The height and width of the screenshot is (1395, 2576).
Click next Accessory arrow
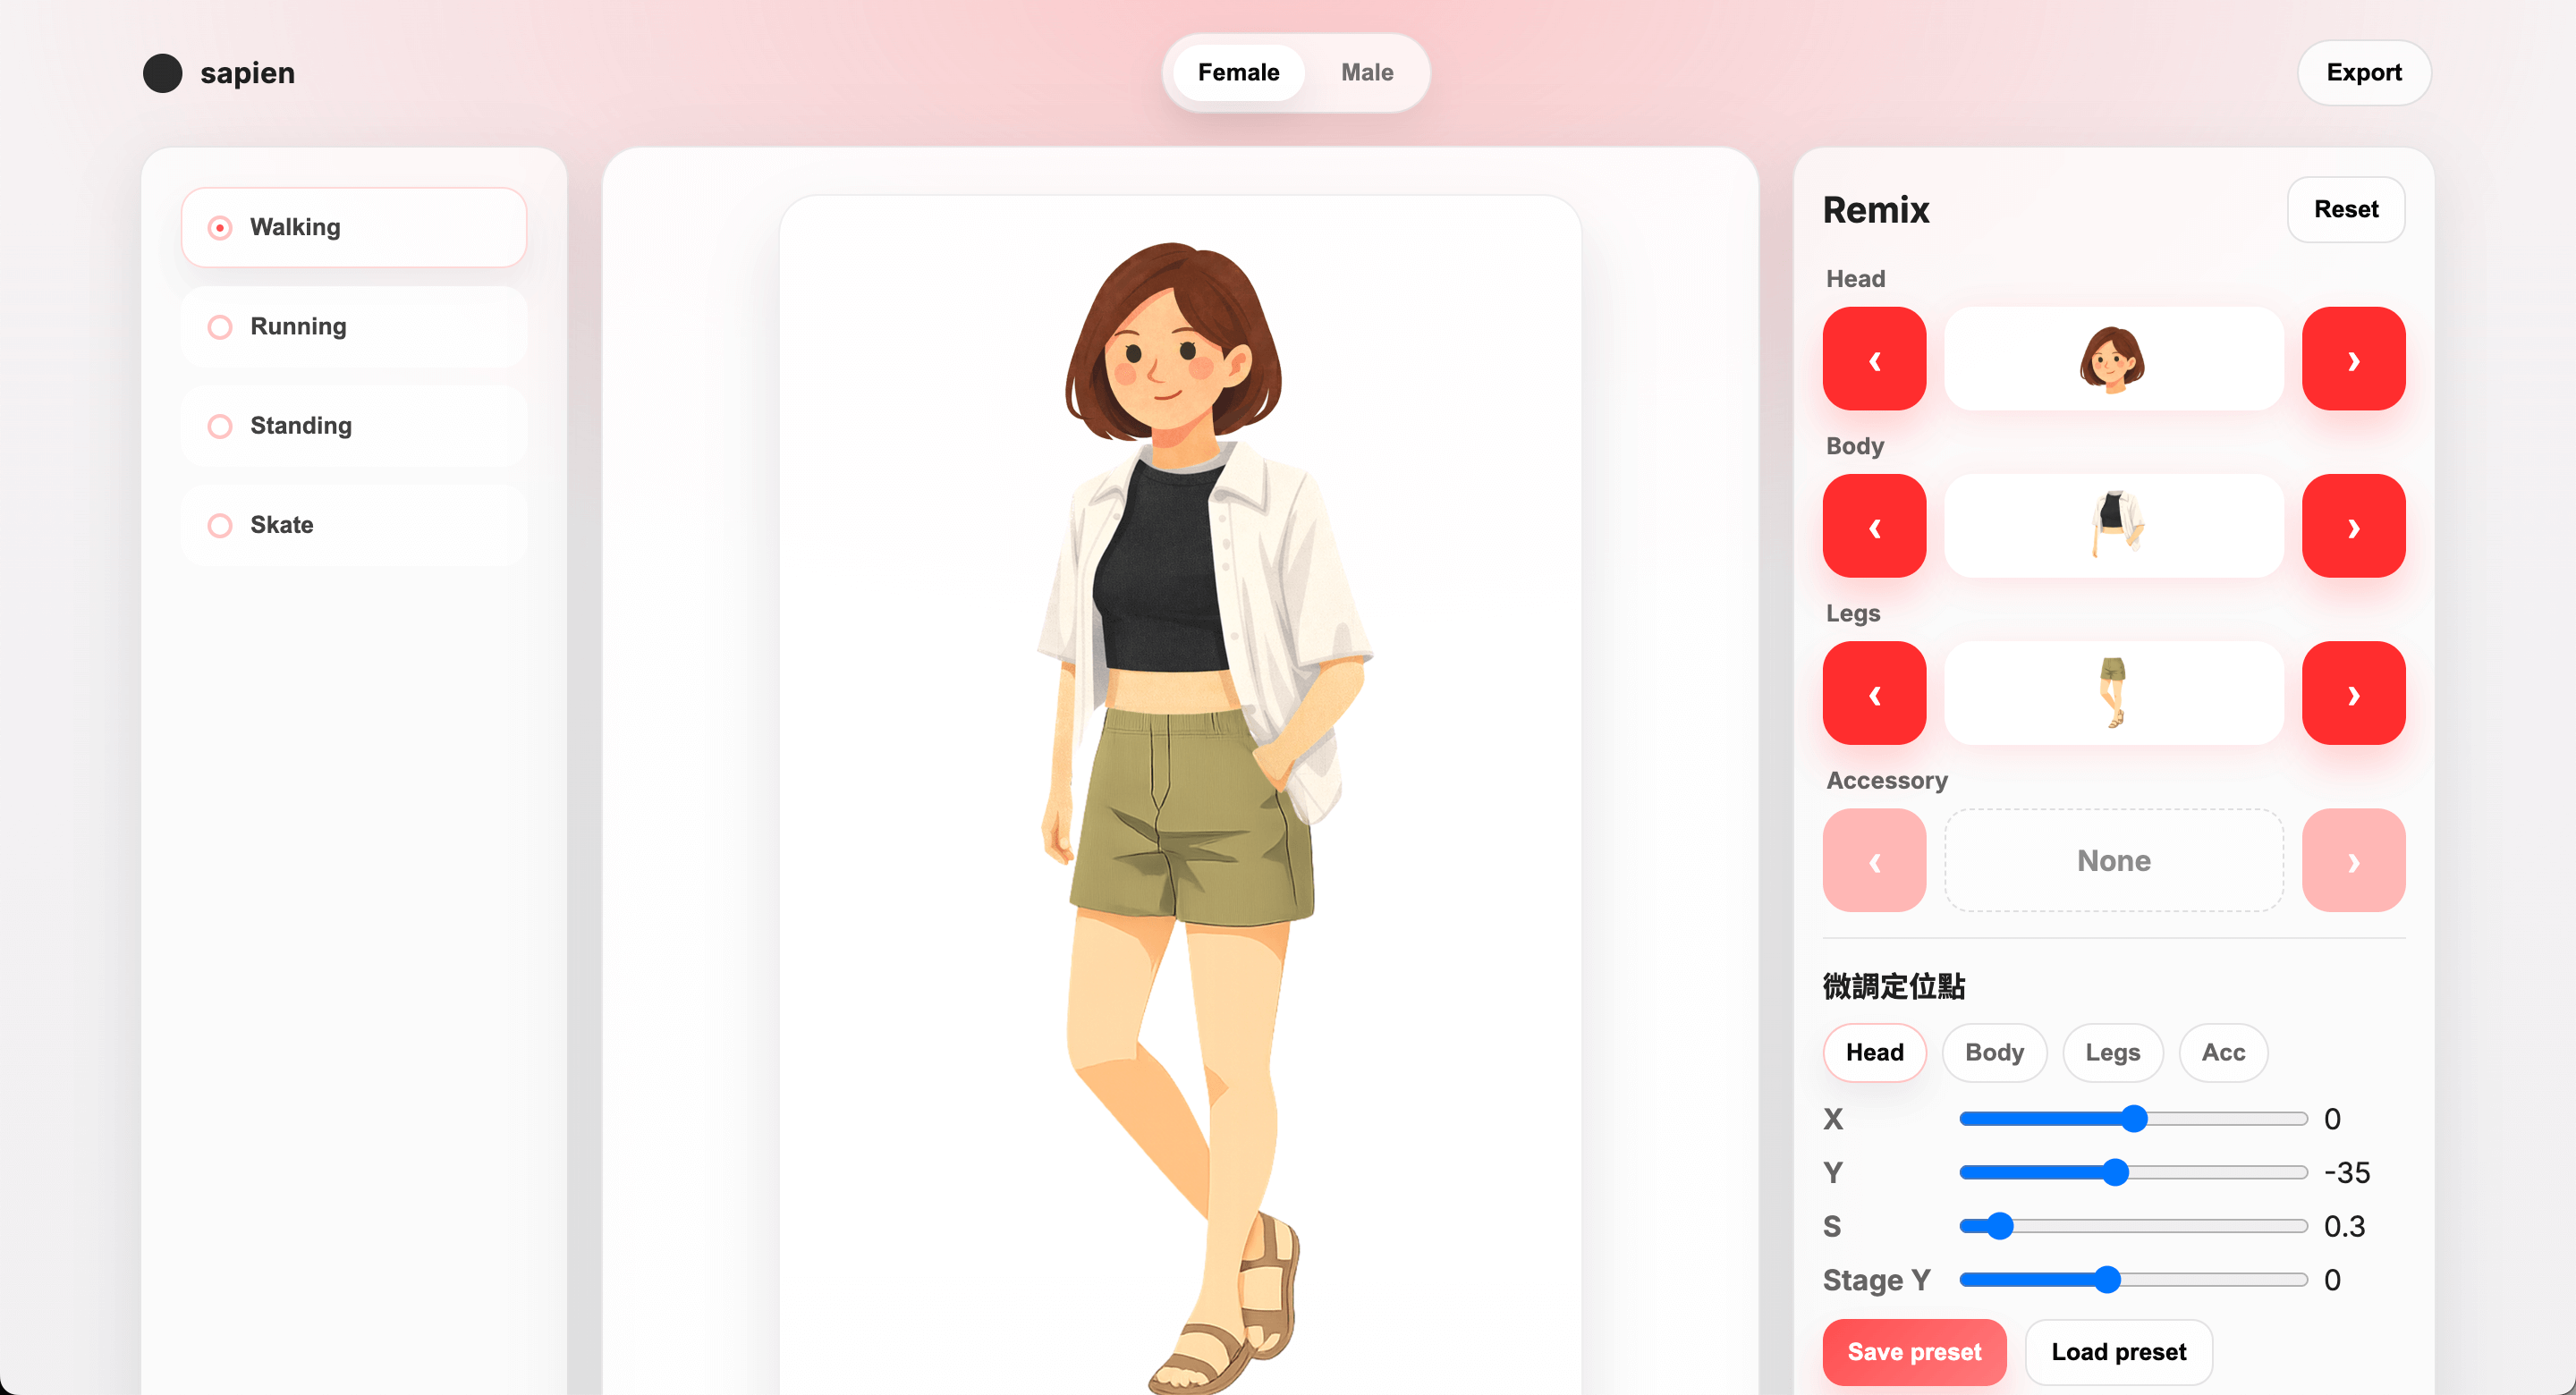[2353, 860]
